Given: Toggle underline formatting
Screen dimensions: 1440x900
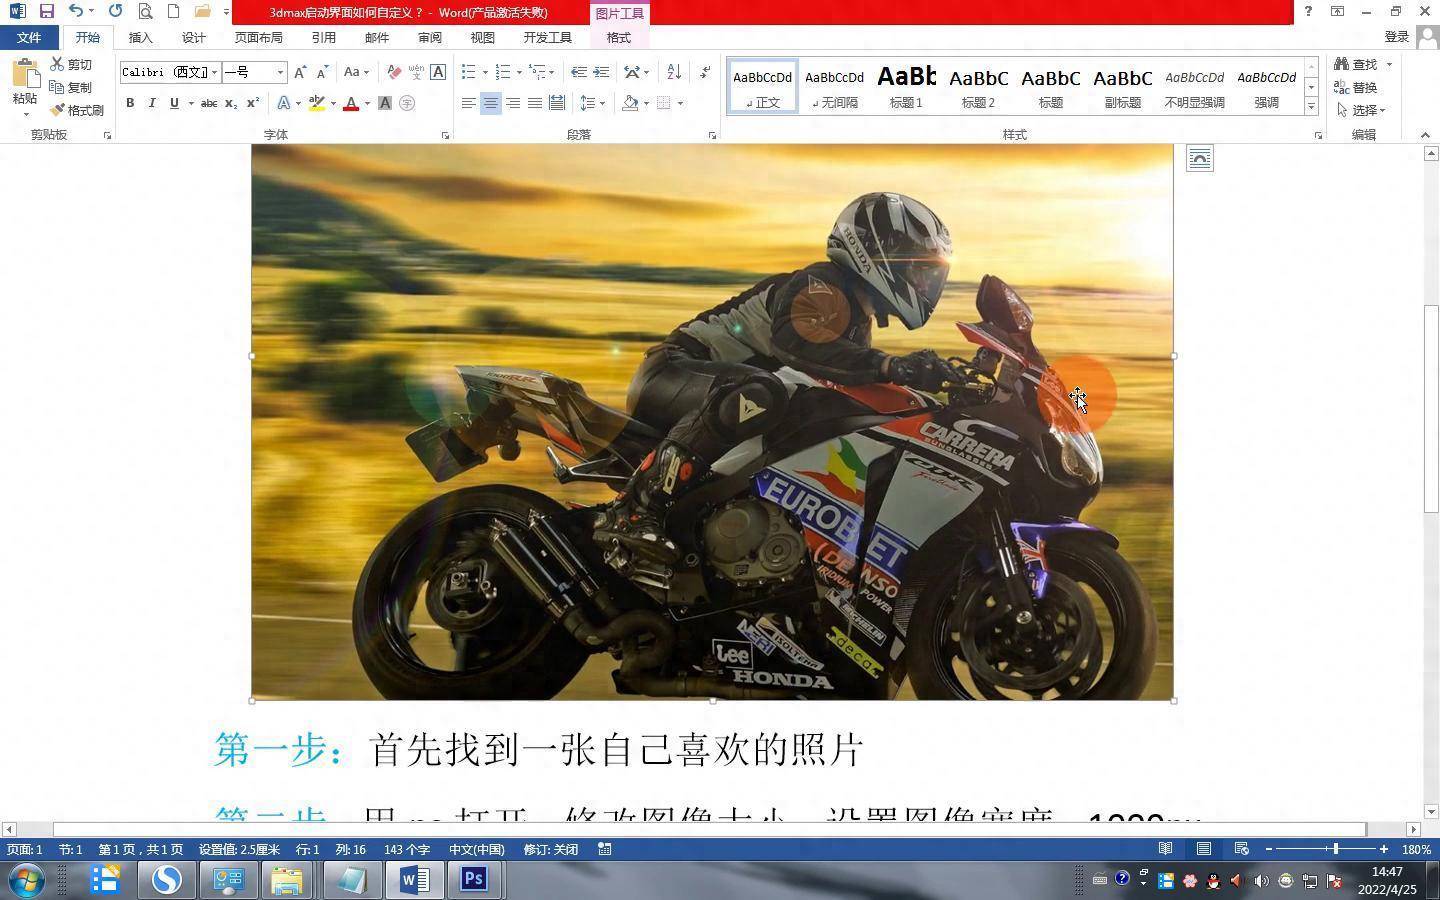Looking at the screenshot, I should pos(172,103).
